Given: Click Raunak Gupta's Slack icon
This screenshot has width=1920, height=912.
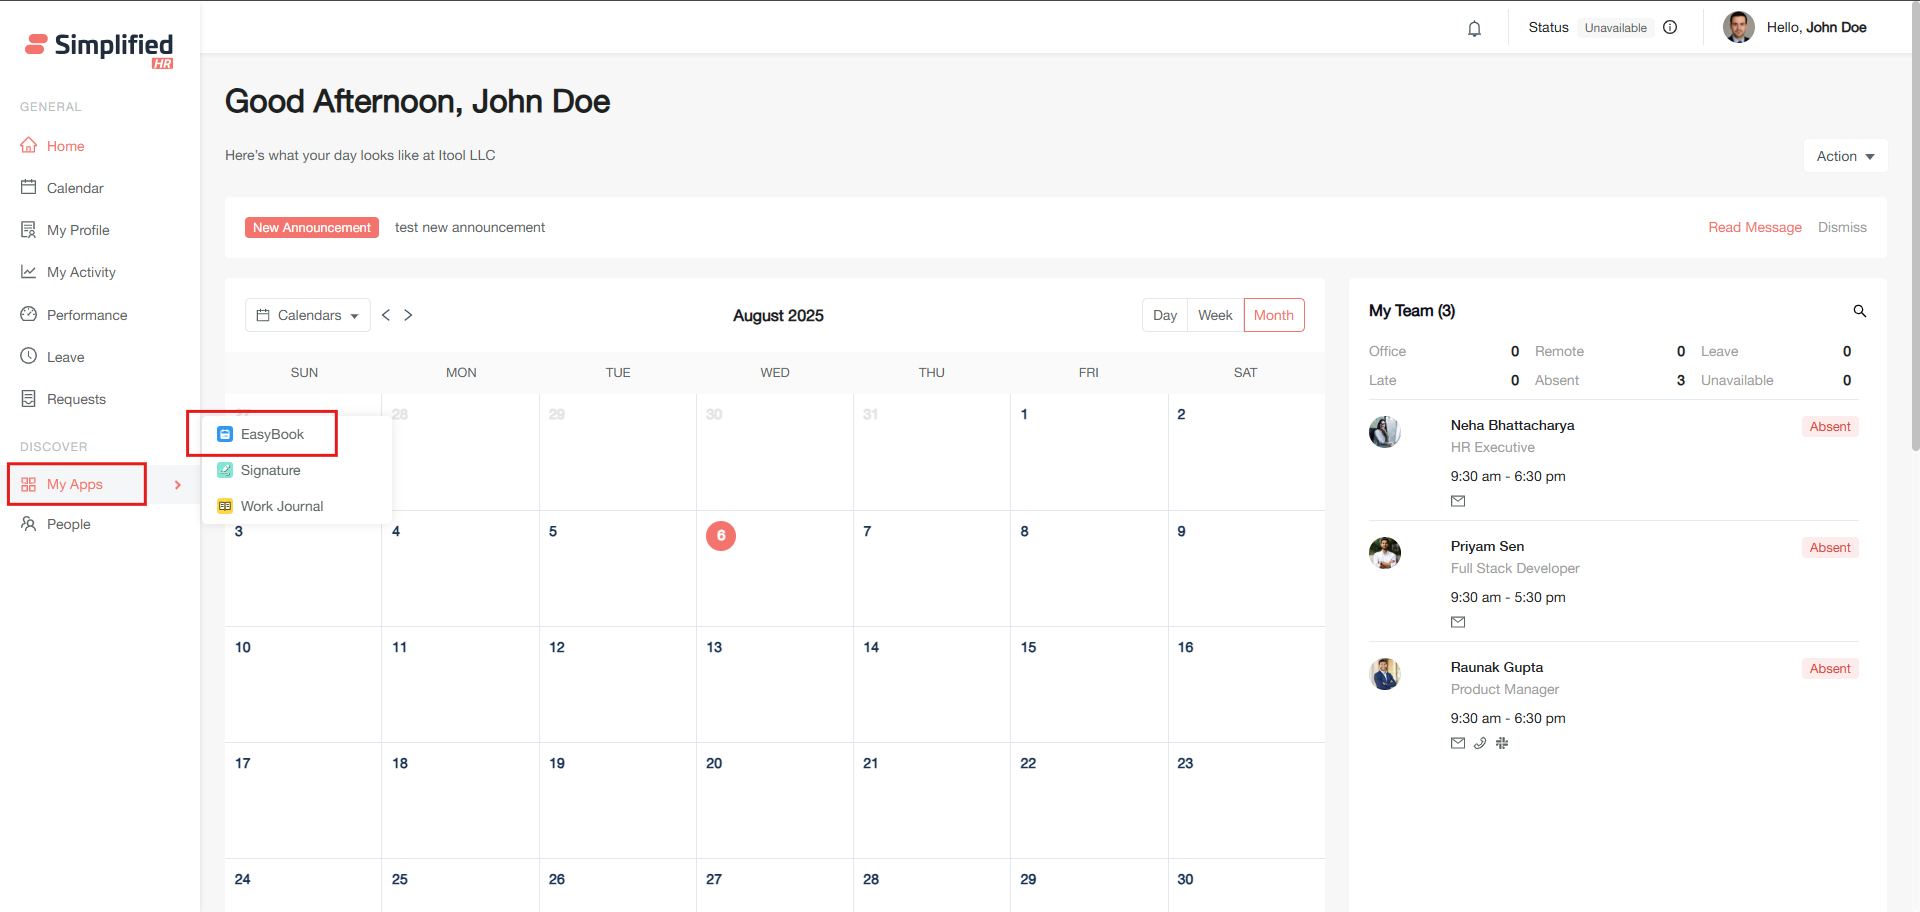Looking at the screenshot, I should coord(1502,743).
